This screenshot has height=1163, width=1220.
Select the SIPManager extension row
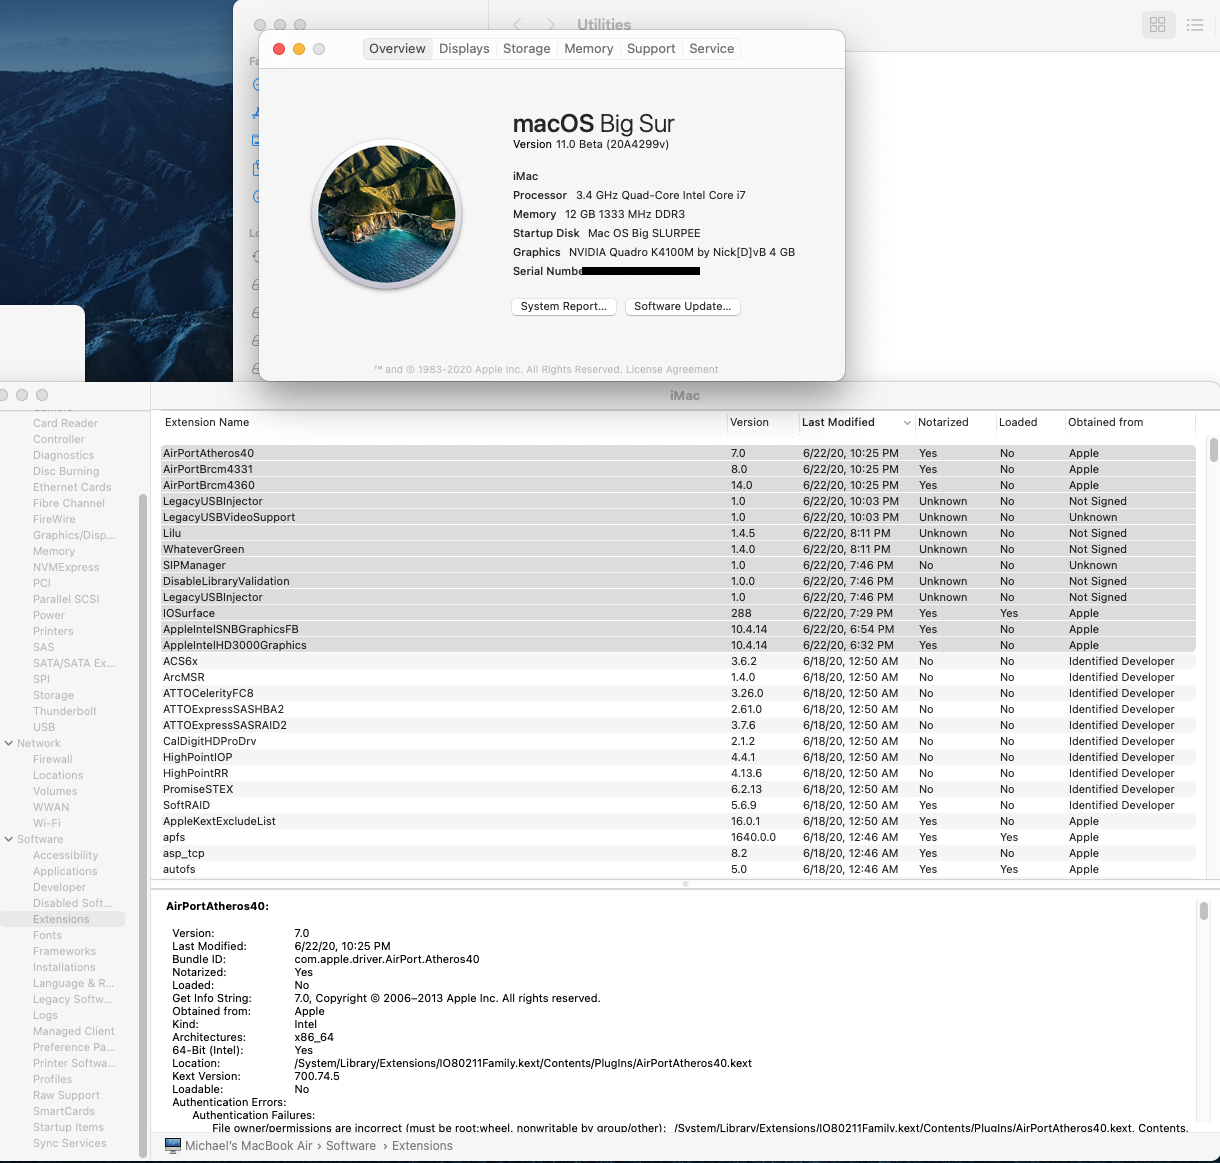tap(678, 565)
